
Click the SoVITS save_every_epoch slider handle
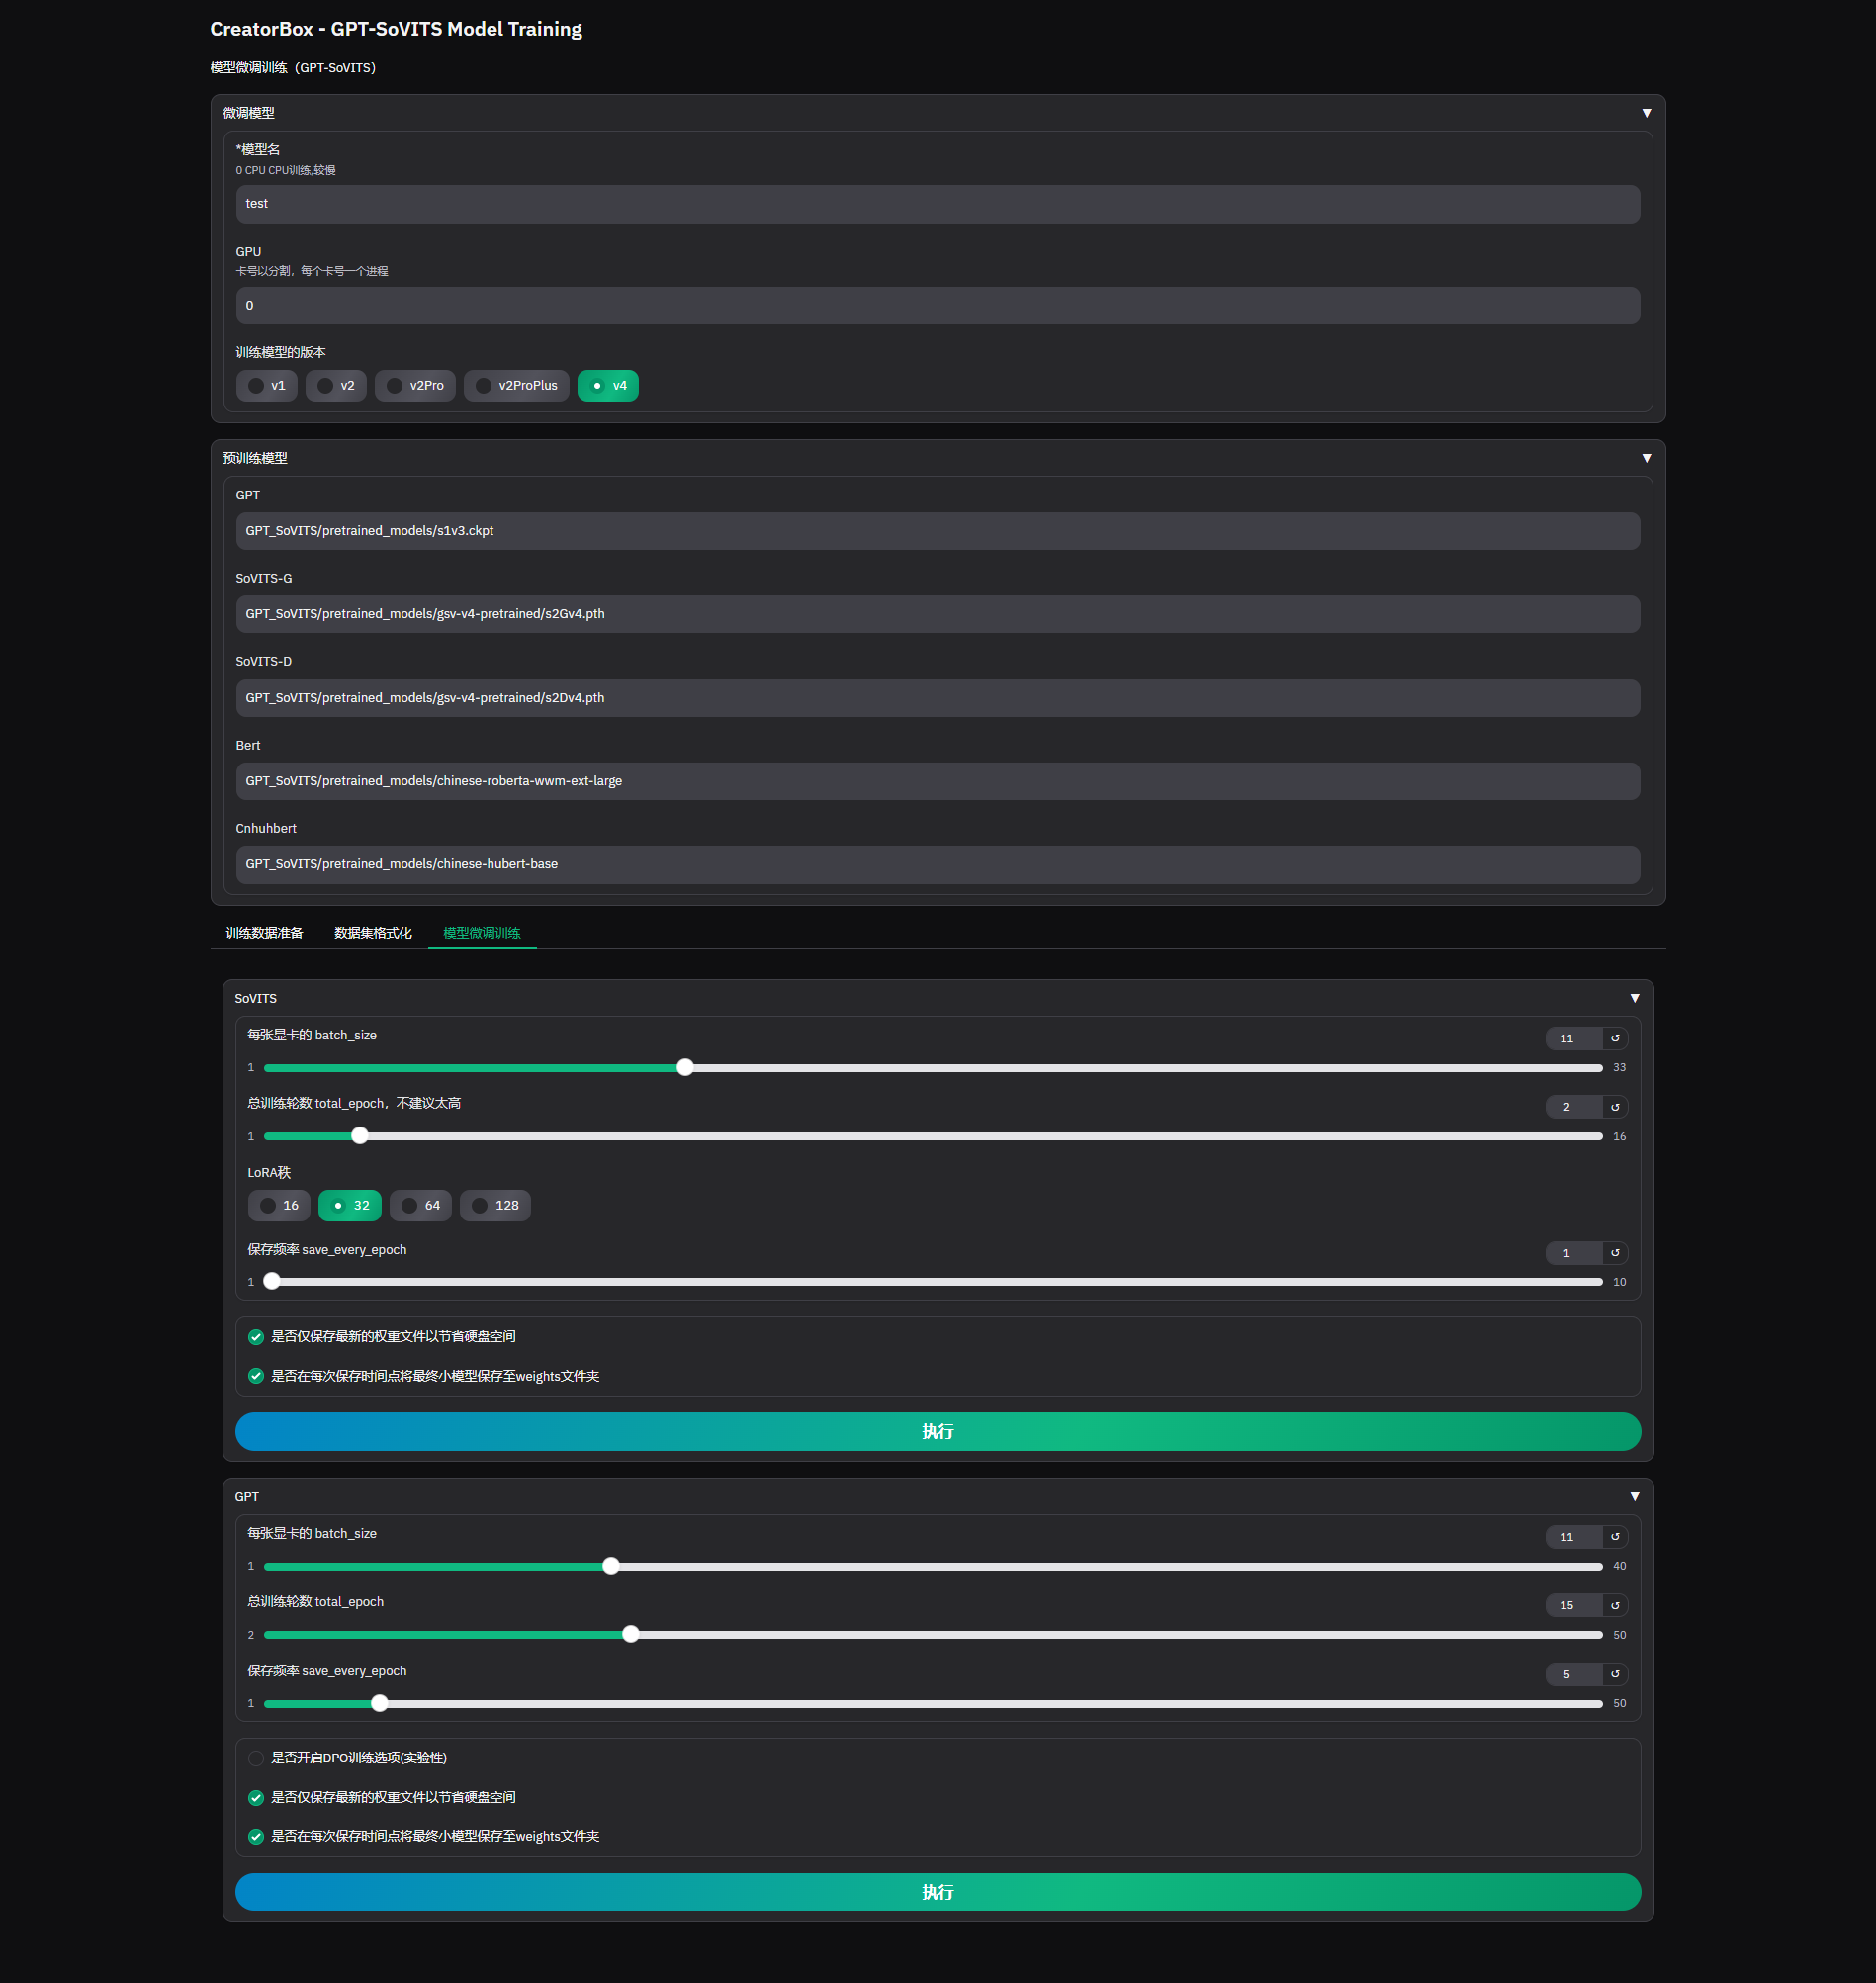[272, 1281]
